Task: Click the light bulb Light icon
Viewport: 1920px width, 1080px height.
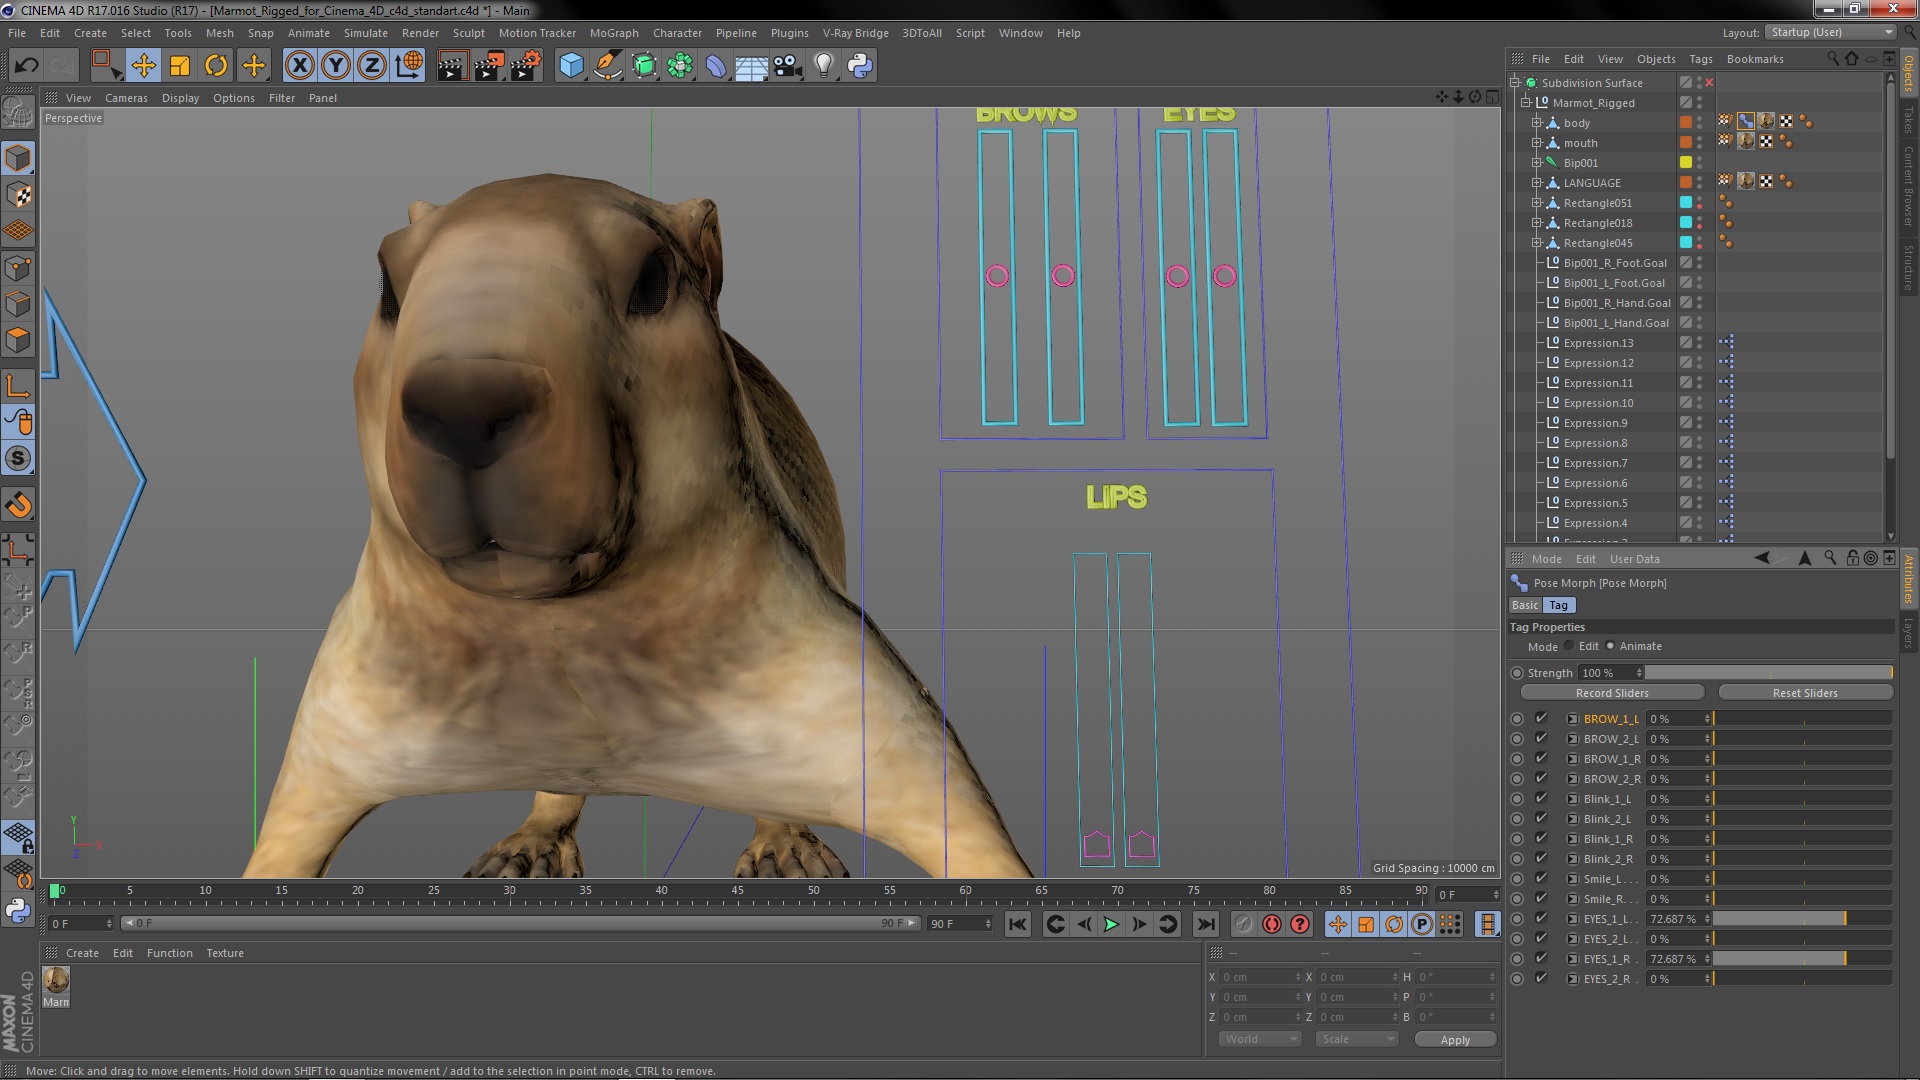Action: 823,66
